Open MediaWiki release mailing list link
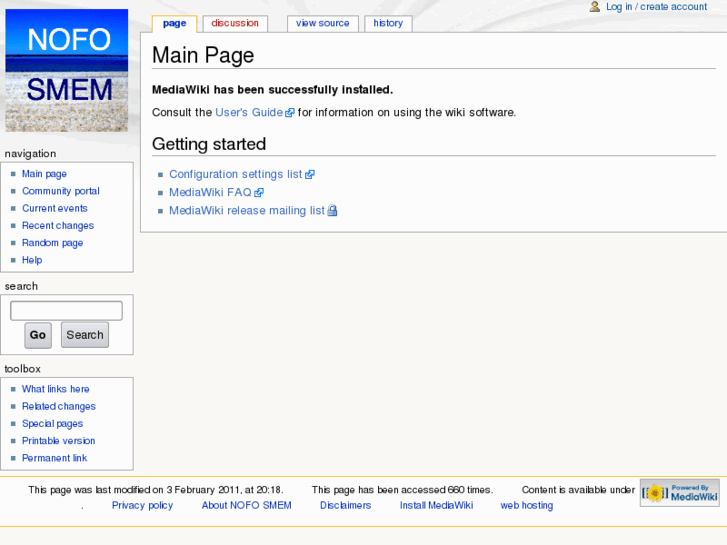Image resolution: width=727 pixels, height=545 pixels. [x=247, y=211]
